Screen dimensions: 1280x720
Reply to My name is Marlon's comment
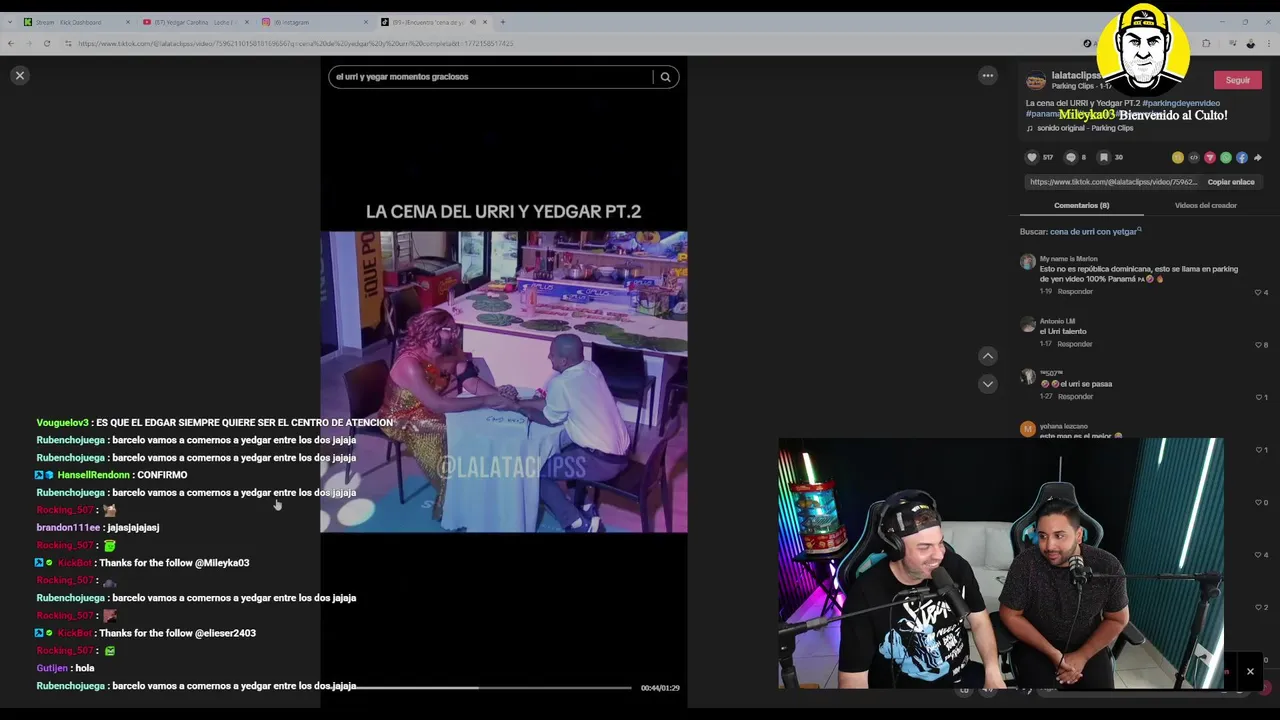[x=1075, y=291]
